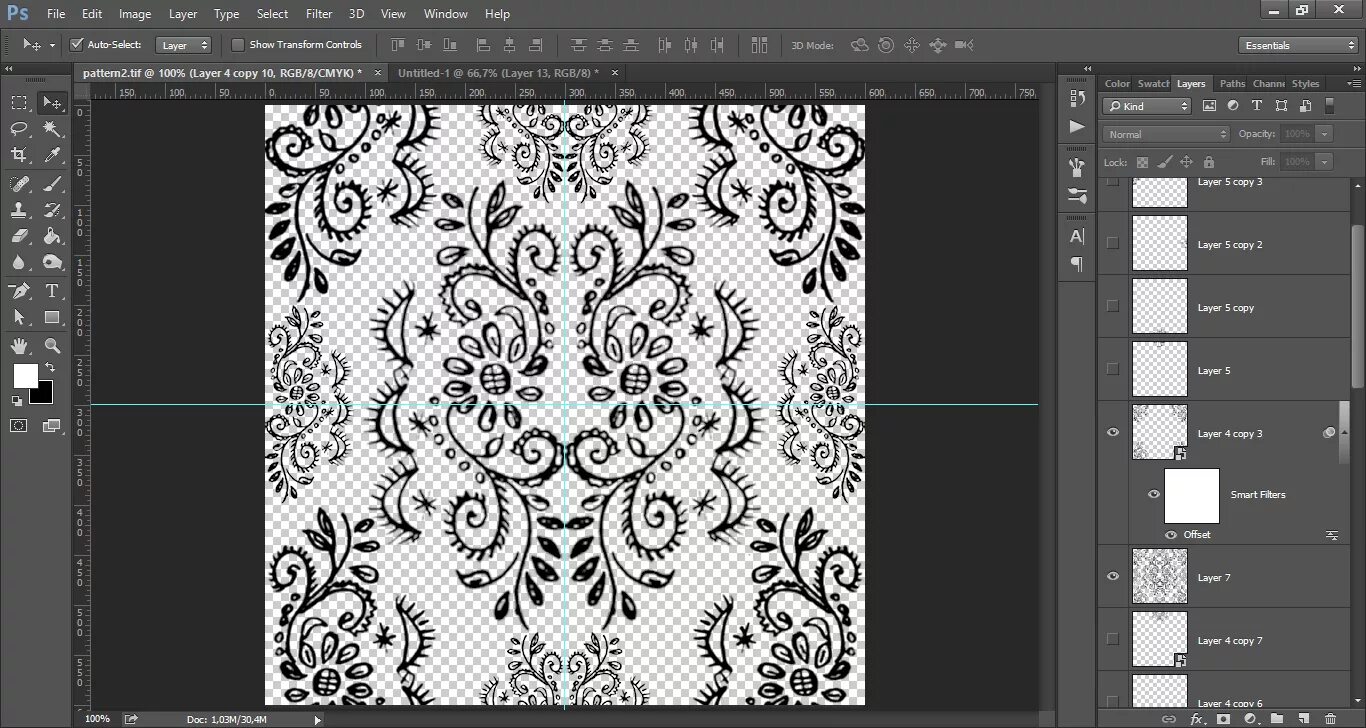Change the screen mode
This screenshot has width=1366, height=728.
pyautogui.click(x=52, y=425)
